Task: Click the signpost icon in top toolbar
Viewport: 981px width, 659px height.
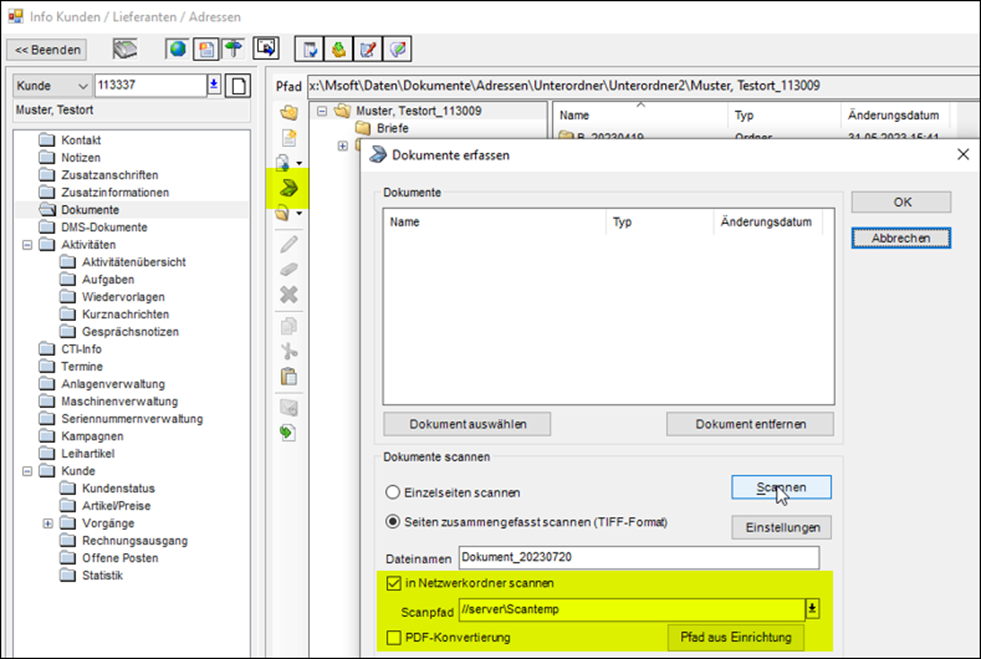Action: (x=233, y=49)
